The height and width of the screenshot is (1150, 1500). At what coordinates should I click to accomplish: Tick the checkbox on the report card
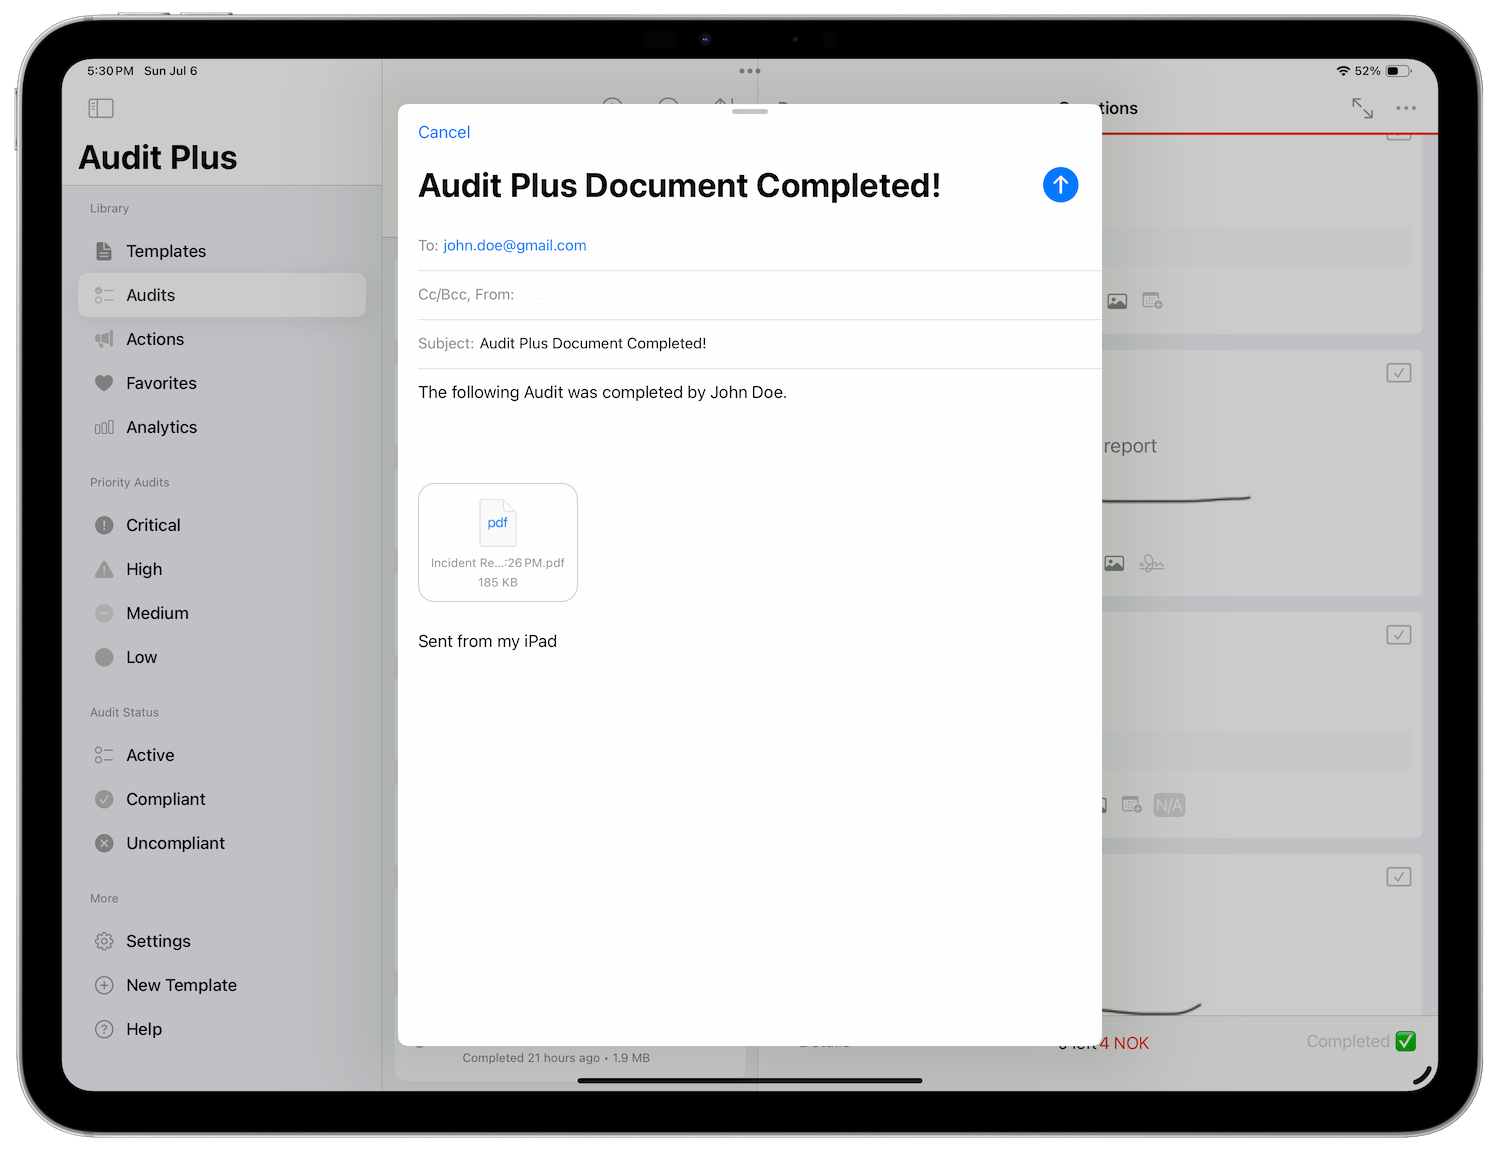click(x=1399, y=373)
